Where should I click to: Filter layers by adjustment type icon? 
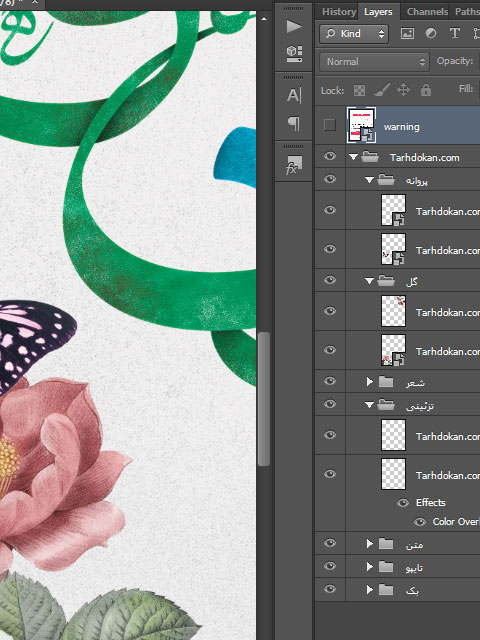431,33
